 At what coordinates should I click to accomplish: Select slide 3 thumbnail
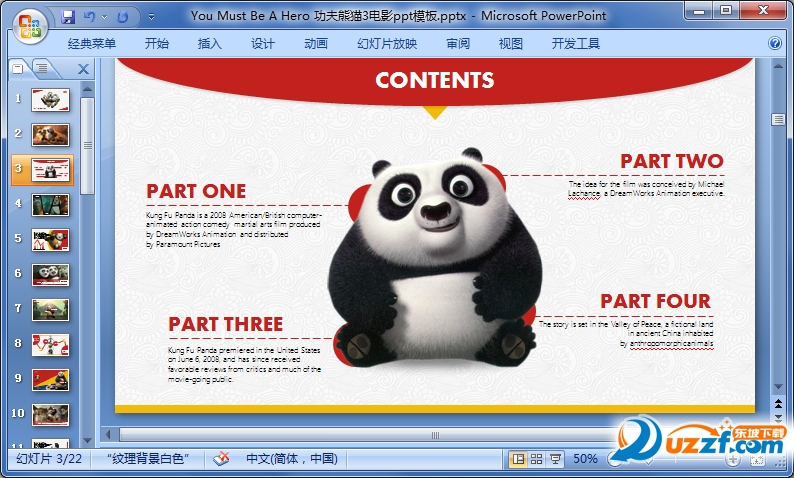pos(50,170)
